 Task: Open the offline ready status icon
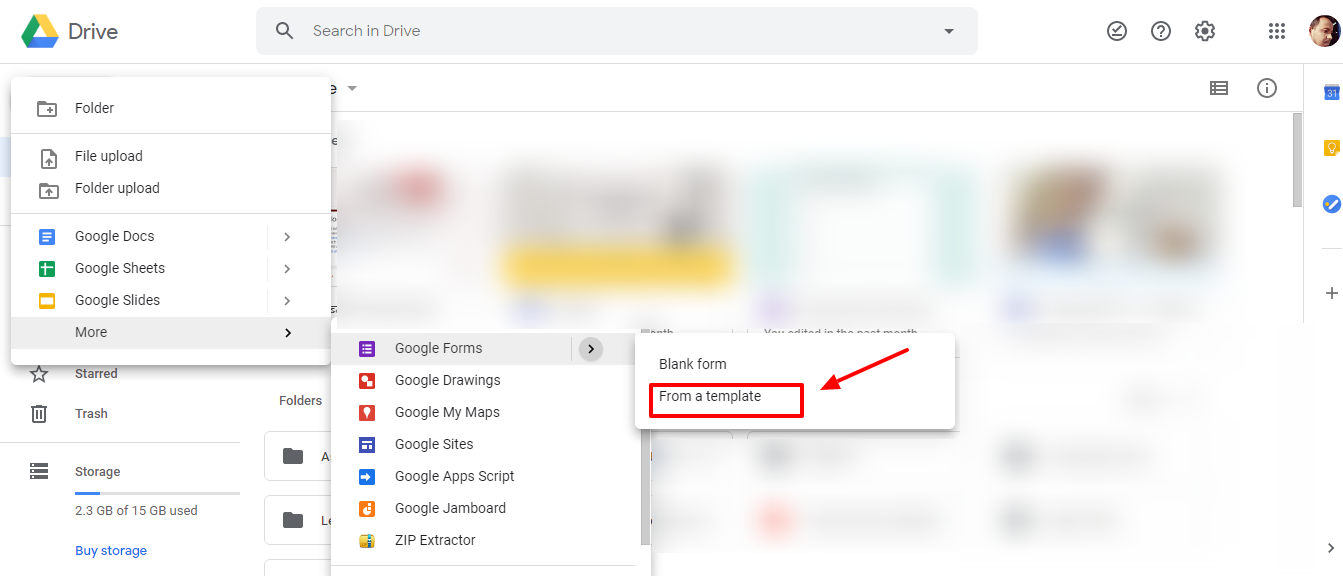click(1117, 31)
